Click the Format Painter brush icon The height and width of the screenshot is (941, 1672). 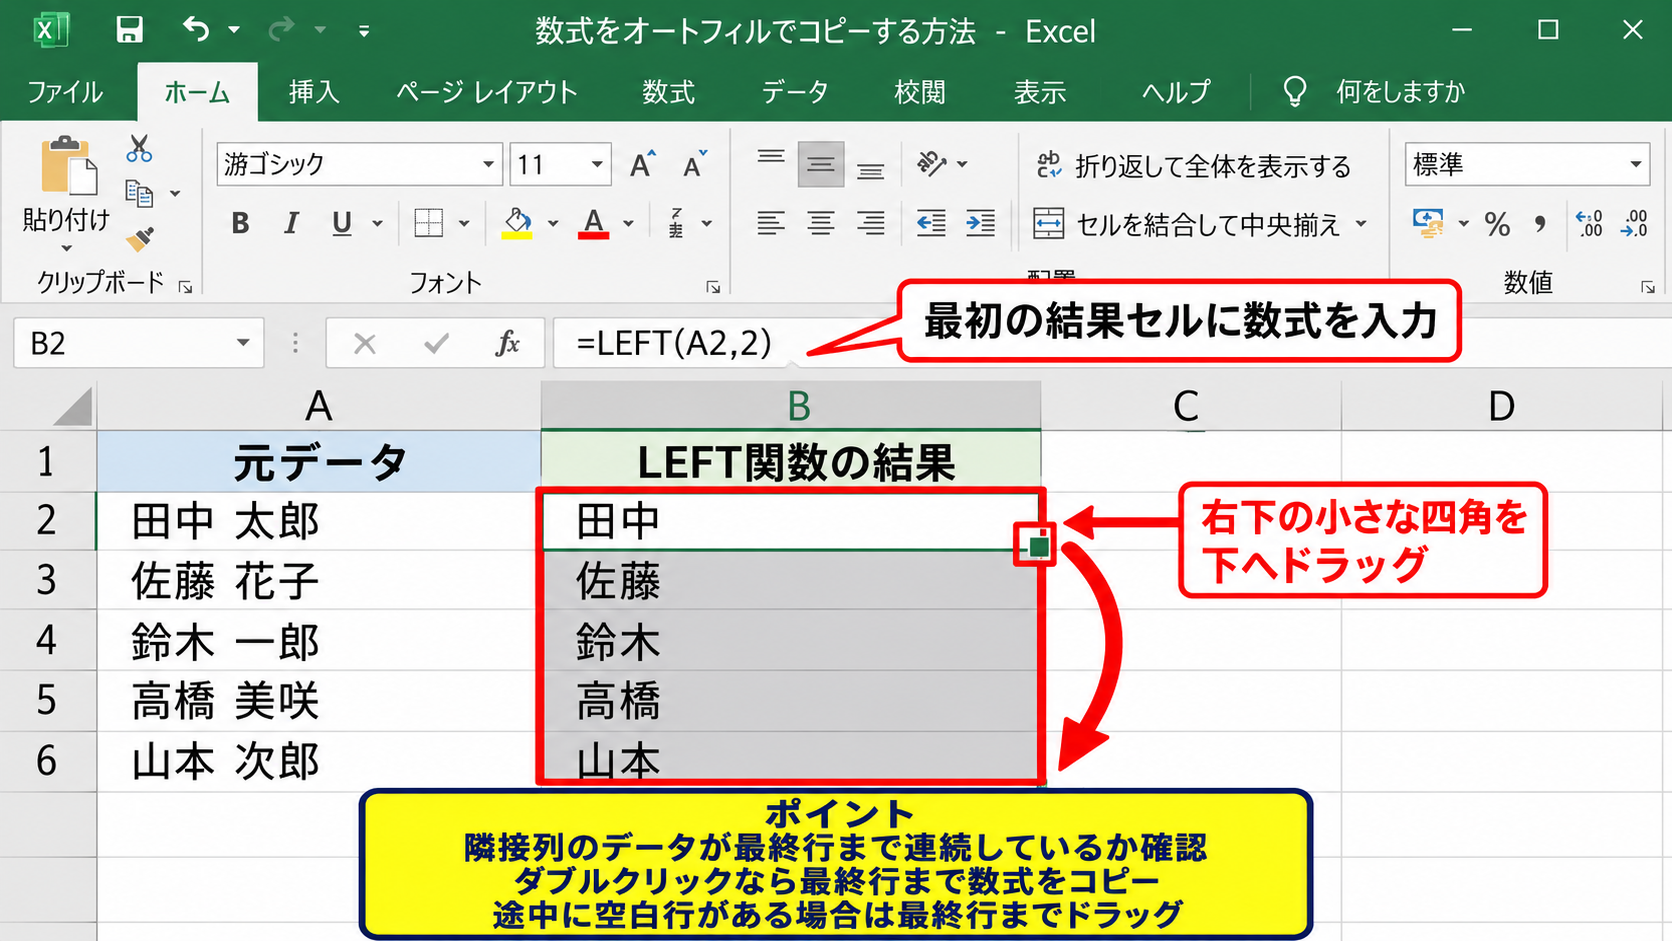140,239
